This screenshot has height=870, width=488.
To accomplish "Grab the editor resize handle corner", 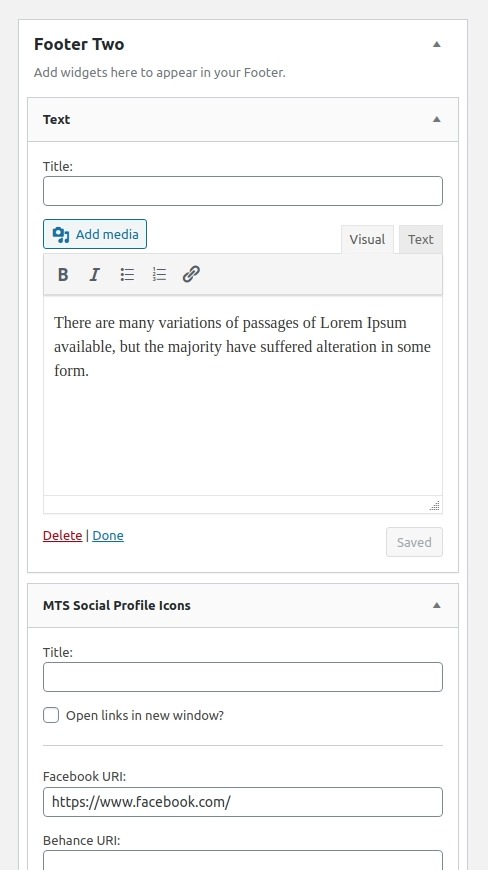I will [435, 505].
